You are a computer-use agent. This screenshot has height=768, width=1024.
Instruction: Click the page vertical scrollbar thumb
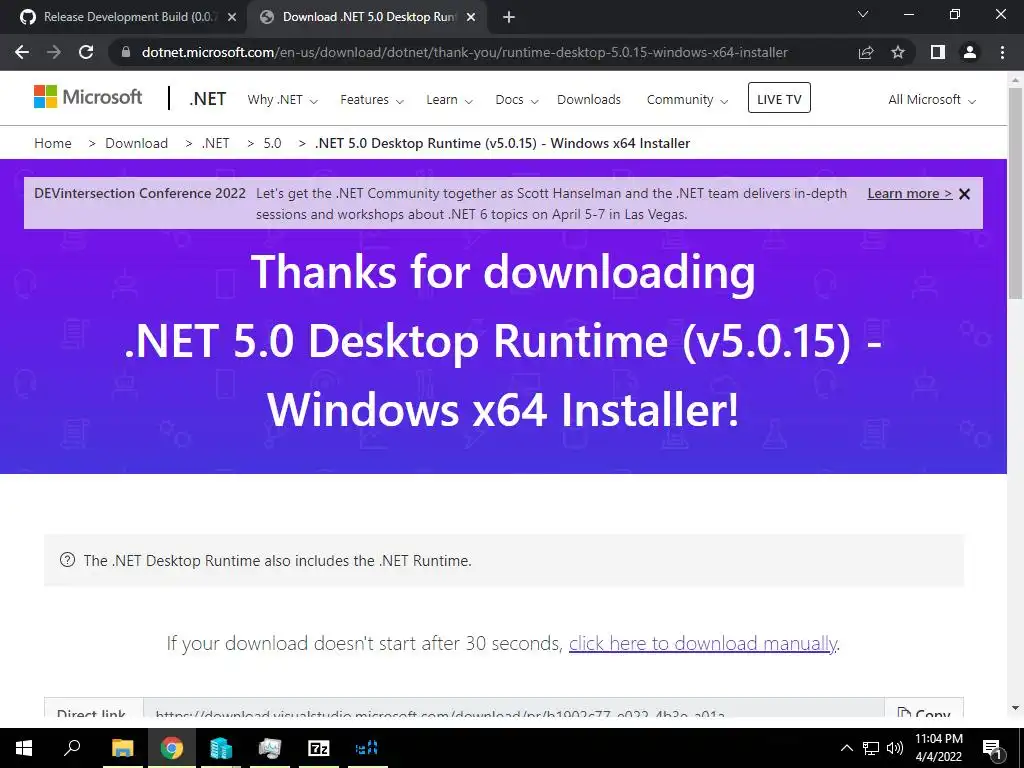coord(1016,191)
